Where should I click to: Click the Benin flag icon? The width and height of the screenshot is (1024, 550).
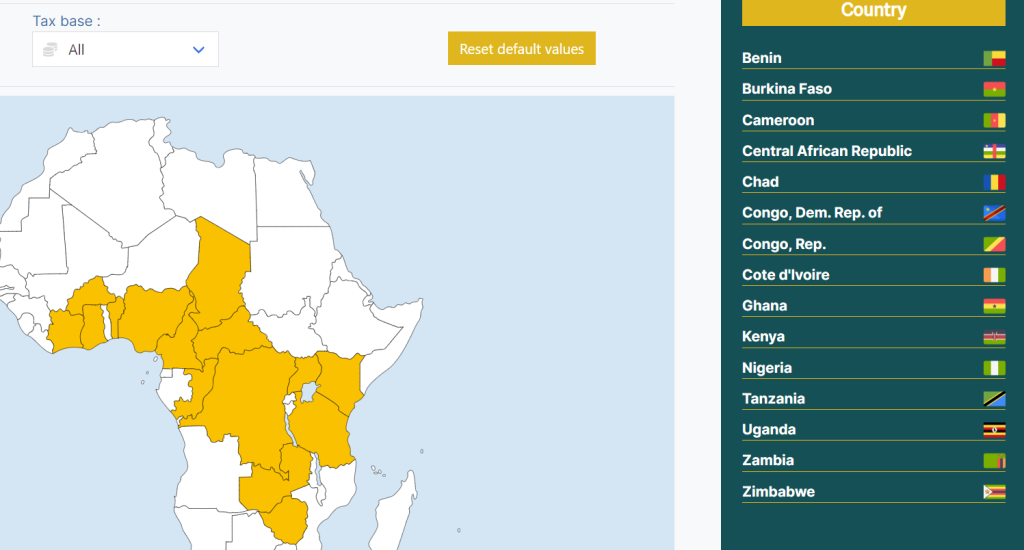point(994,59)
